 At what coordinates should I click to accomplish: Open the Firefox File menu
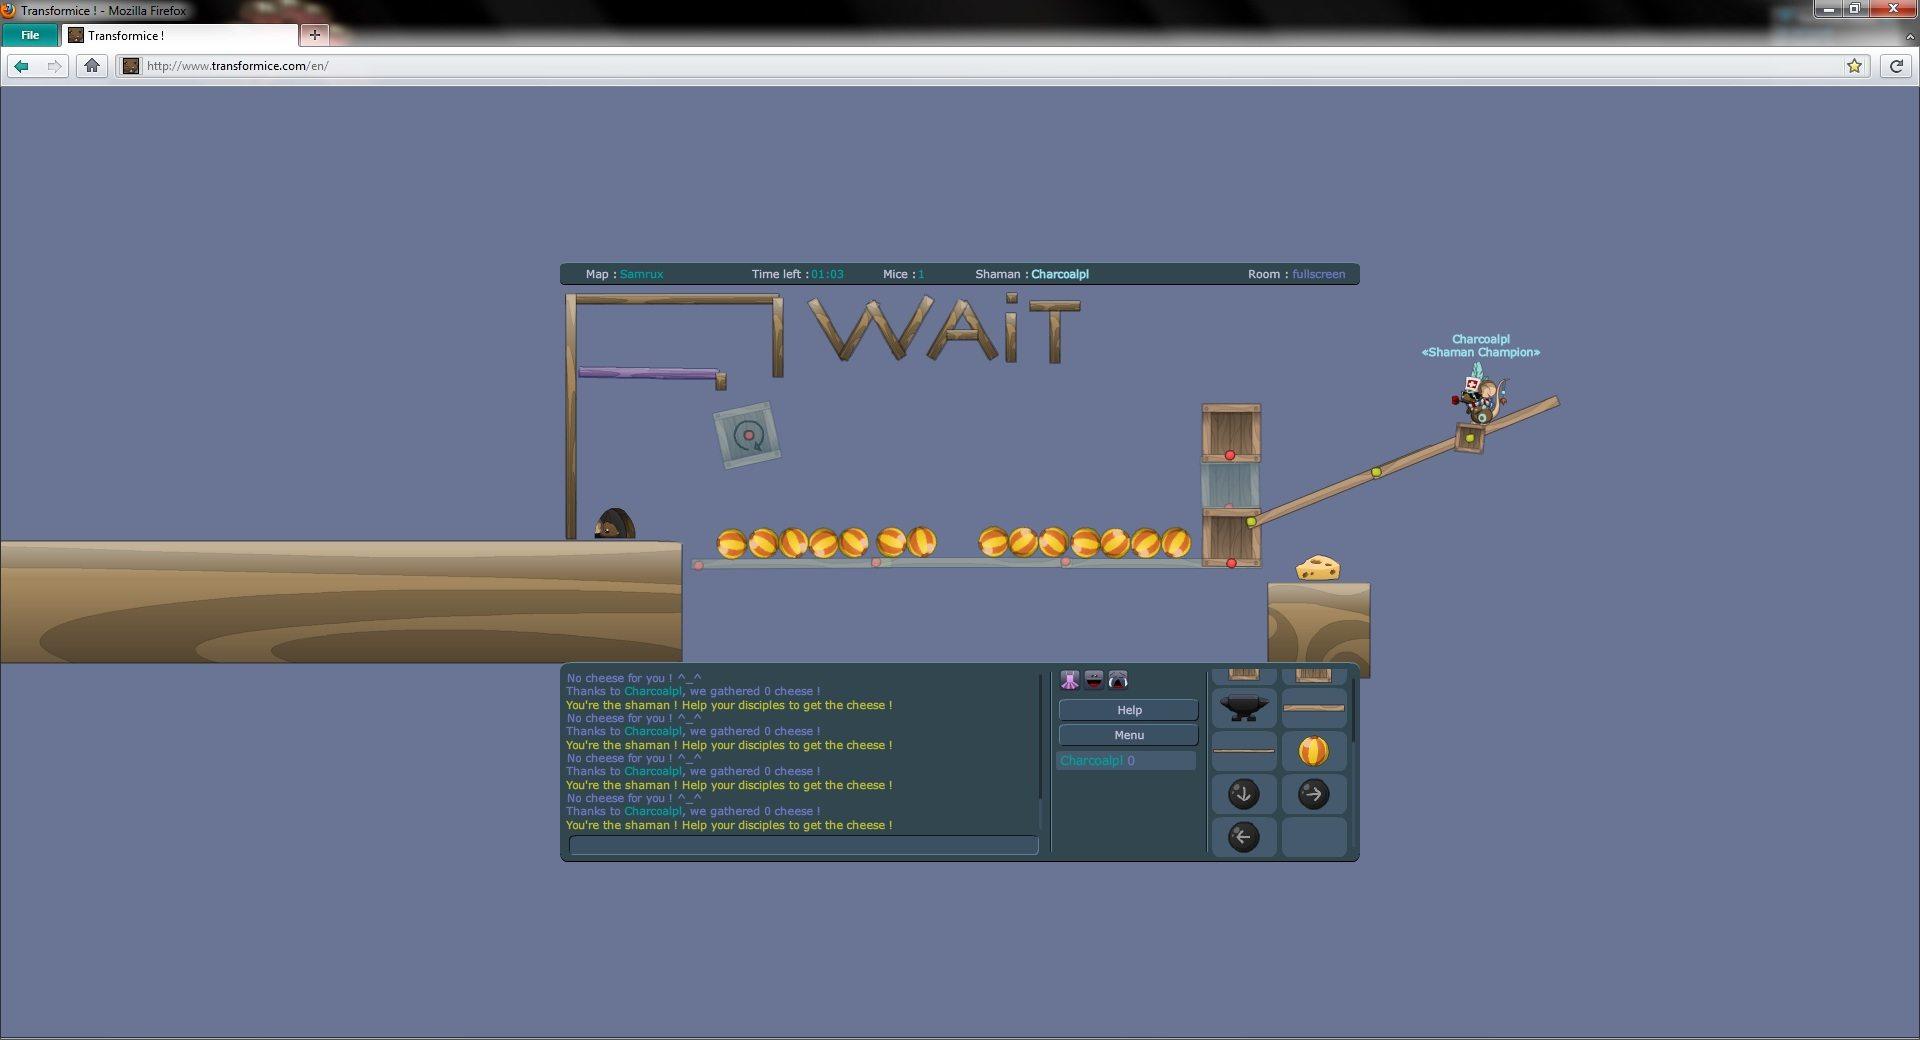pyautogui.click(x=30, y=35)
